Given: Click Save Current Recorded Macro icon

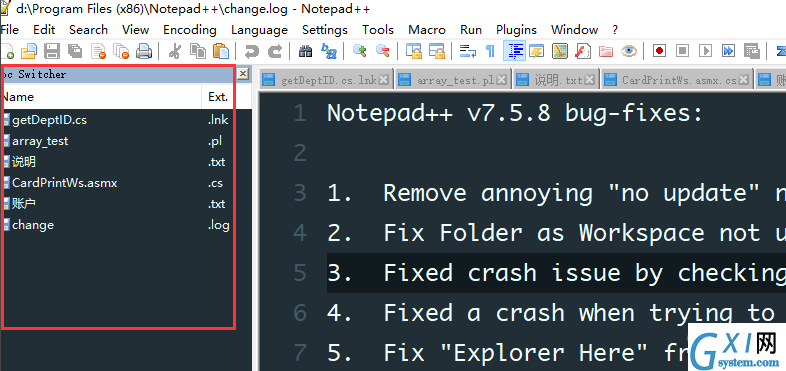Looking at the screenshot, I should coord(751,51).
